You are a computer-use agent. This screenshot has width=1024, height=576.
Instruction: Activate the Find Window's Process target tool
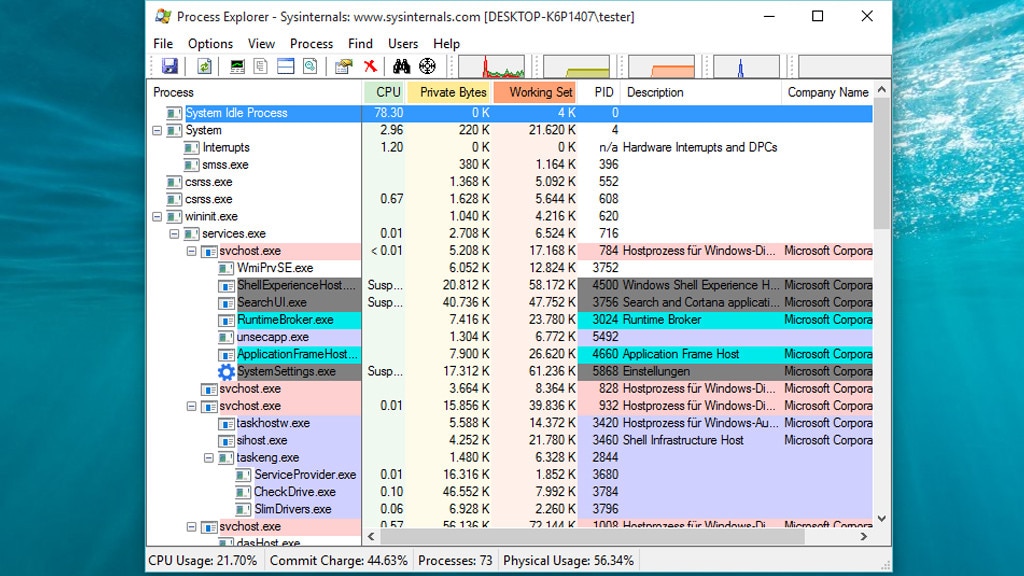[x=426, y=65]
